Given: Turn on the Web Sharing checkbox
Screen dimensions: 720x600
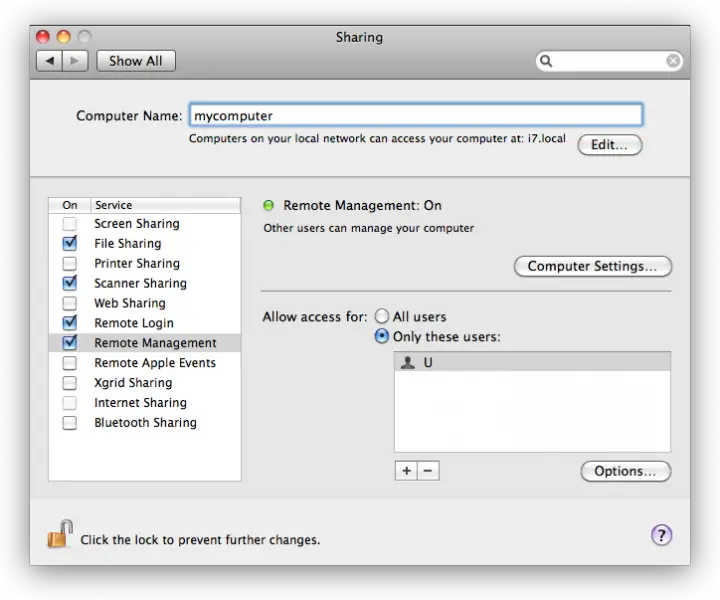Looking at the screenshot, I should point(70,303).
